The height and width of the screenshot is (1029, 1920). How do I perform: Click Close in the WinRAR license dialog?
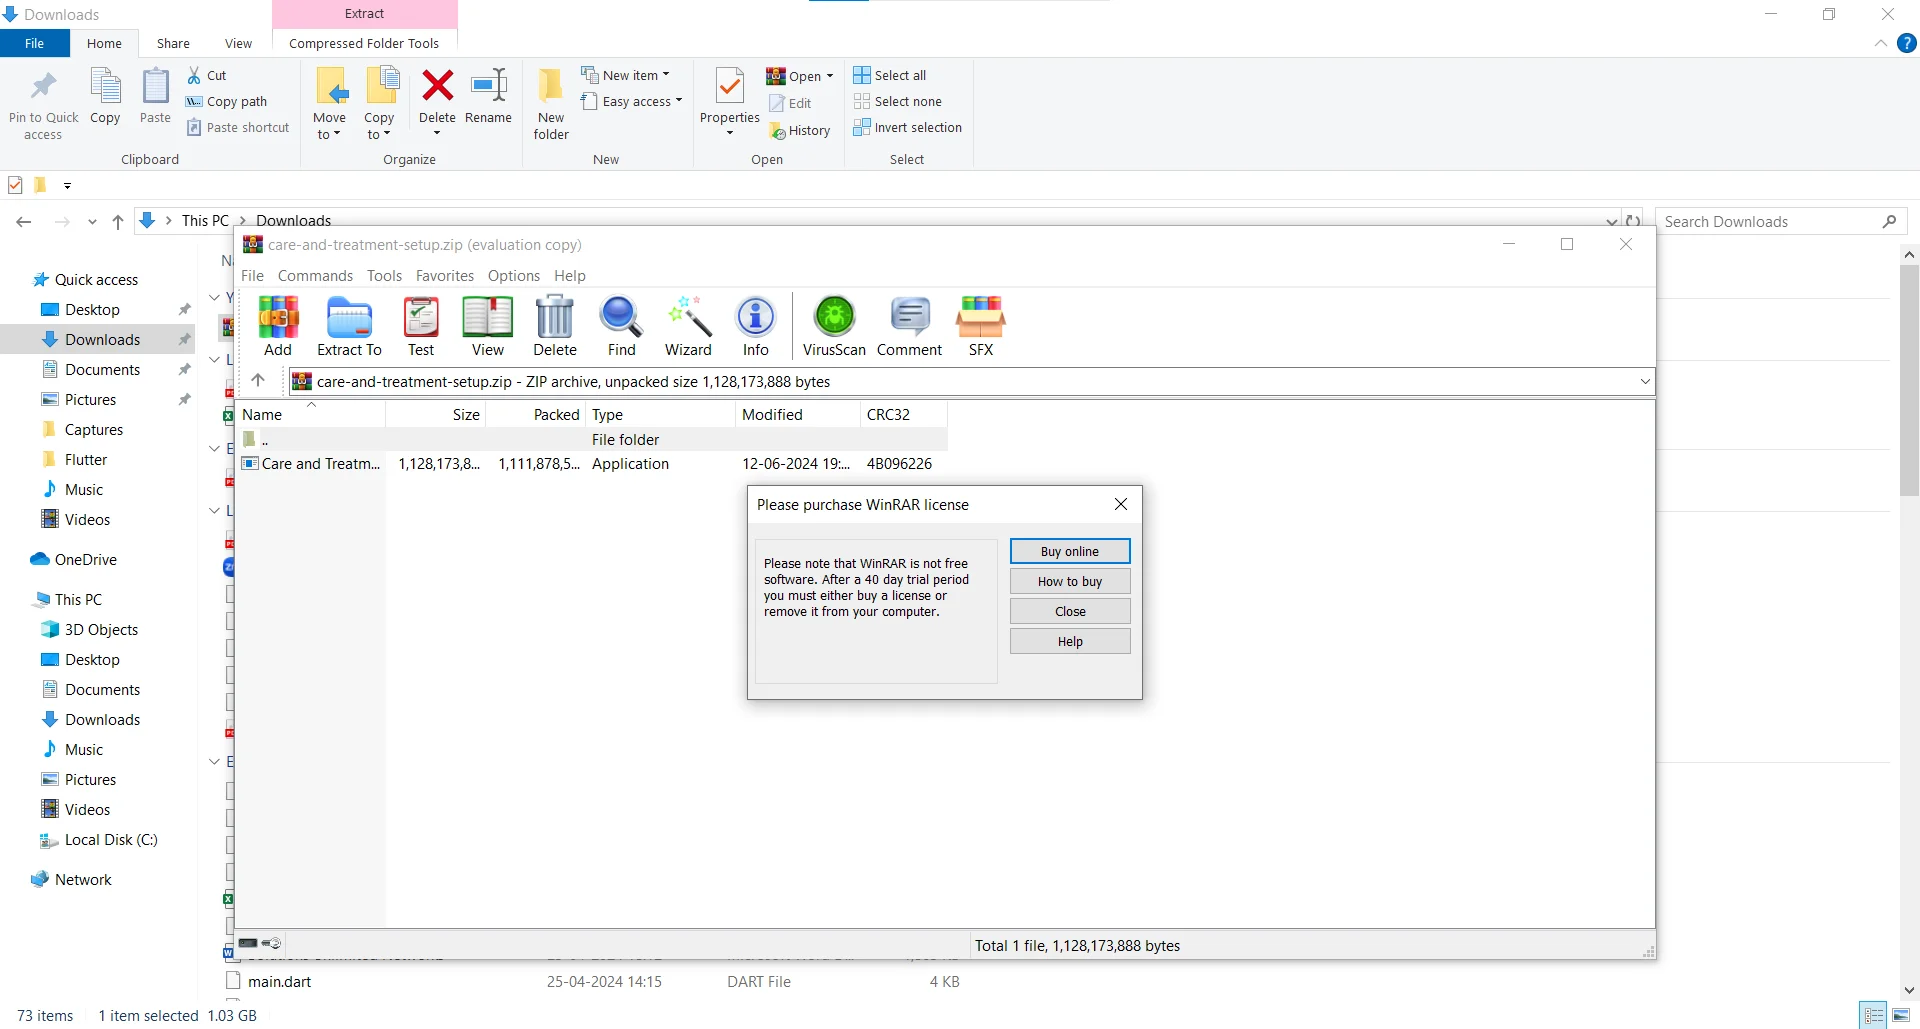coord(1070,611)
